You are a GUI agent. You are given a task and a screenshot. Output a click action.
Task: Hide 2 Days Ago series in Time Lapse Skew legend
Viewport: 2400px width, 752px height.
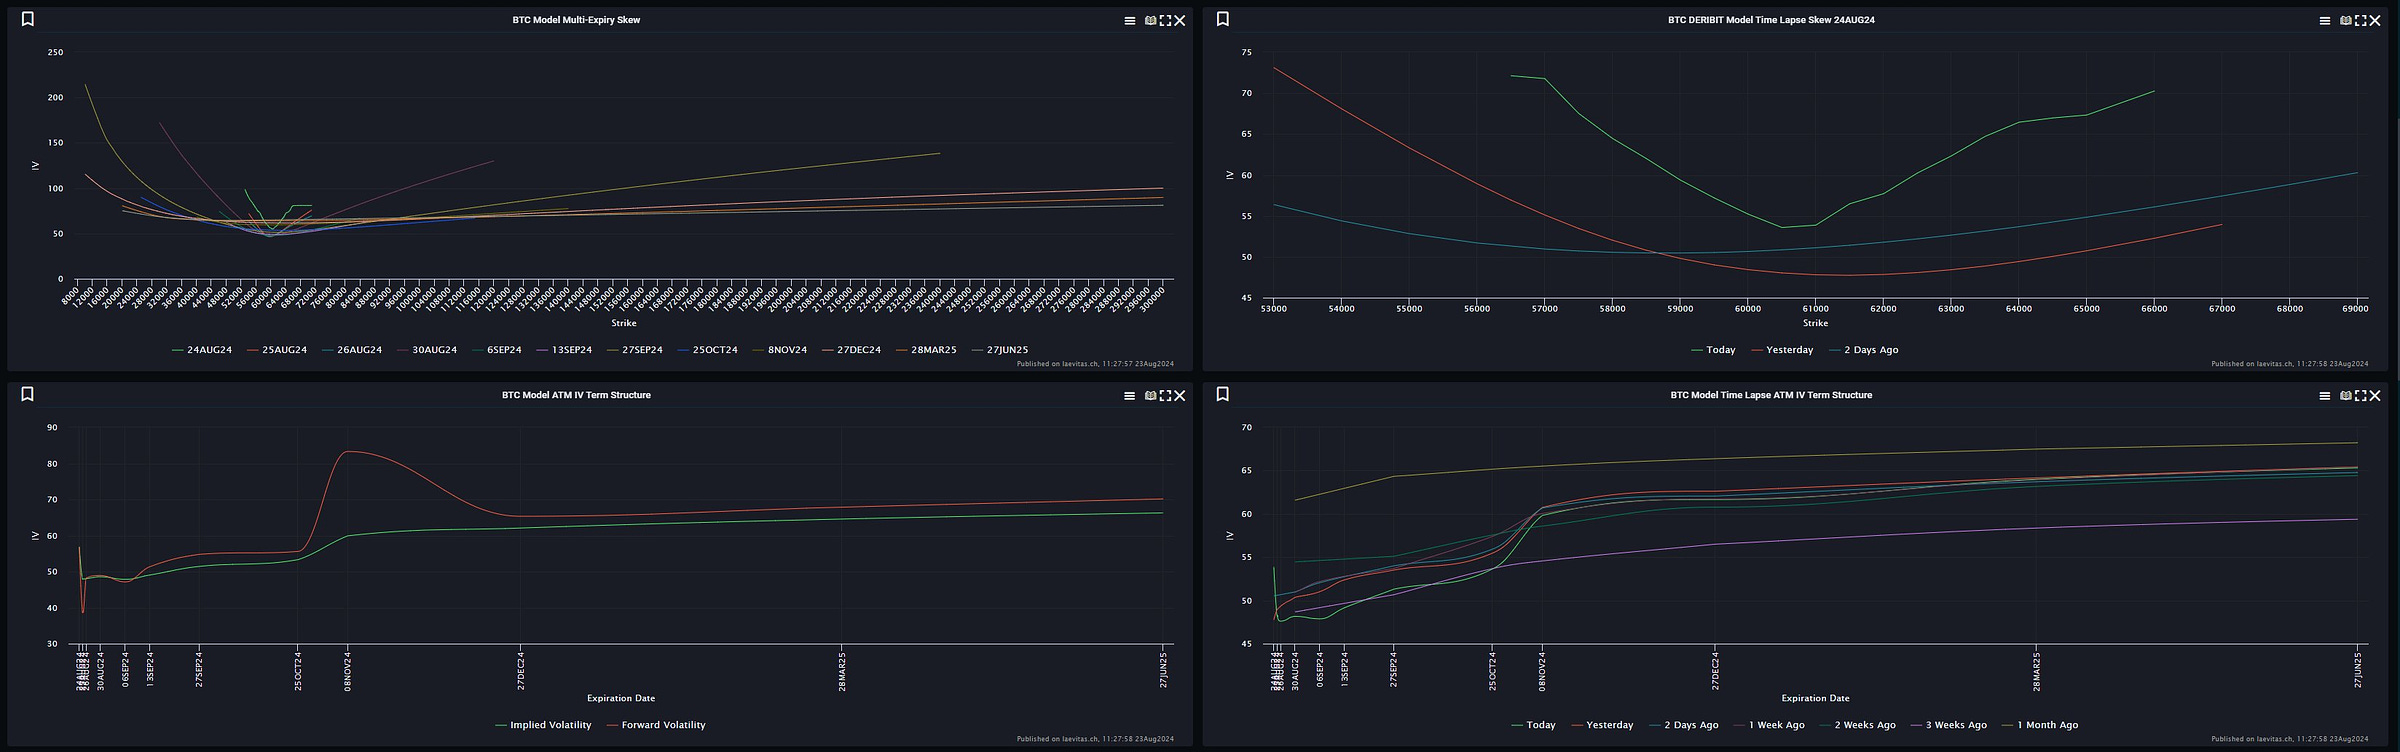pos(1863,350)
